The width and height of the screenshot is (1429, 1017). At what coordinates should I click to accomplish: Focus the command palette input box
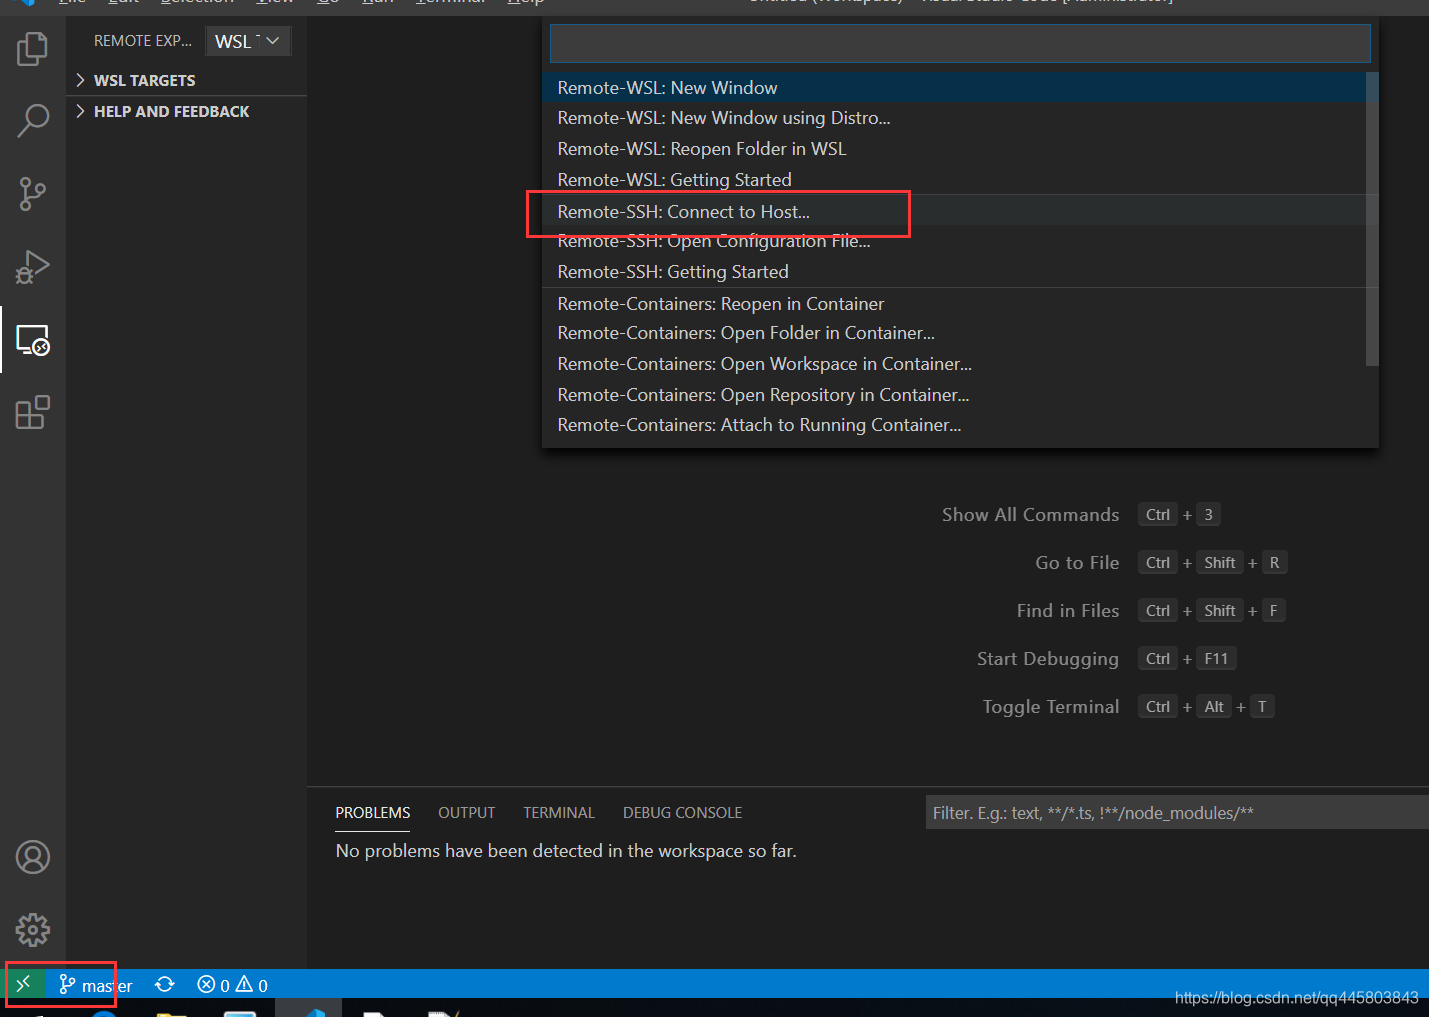point(960,44)
